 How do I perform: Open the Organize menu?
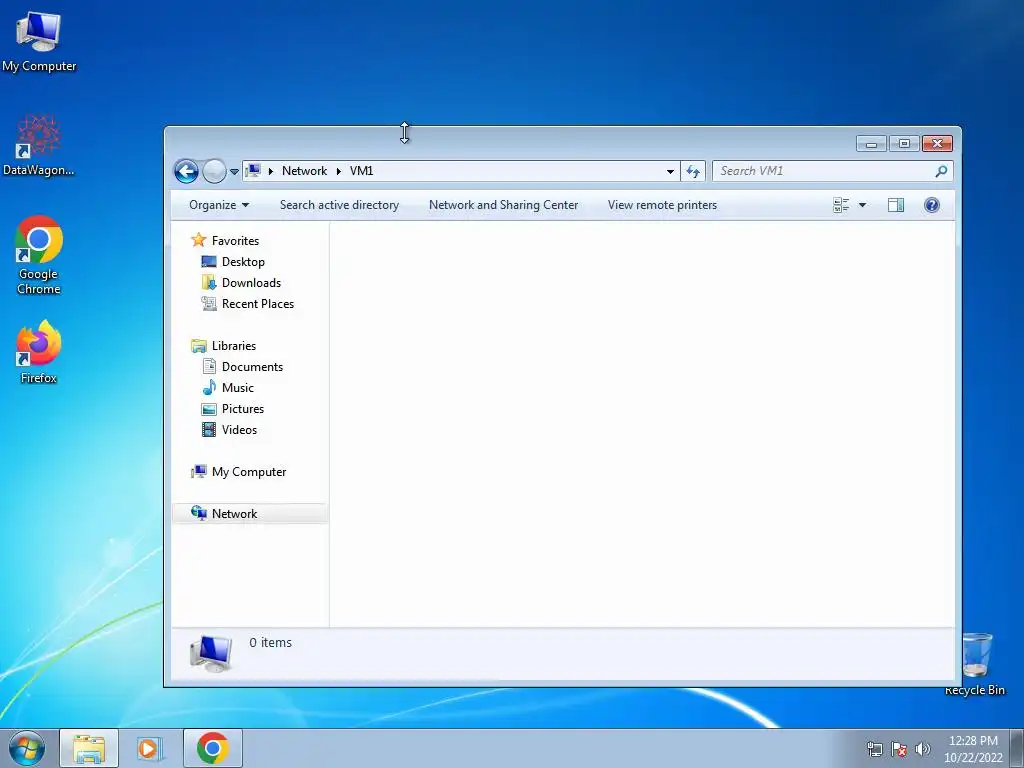[219, 205]
